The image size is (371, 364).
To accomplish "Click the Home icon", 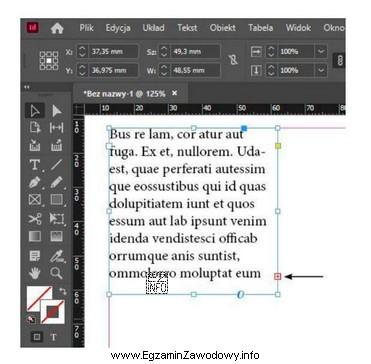I will click(57, 28).
